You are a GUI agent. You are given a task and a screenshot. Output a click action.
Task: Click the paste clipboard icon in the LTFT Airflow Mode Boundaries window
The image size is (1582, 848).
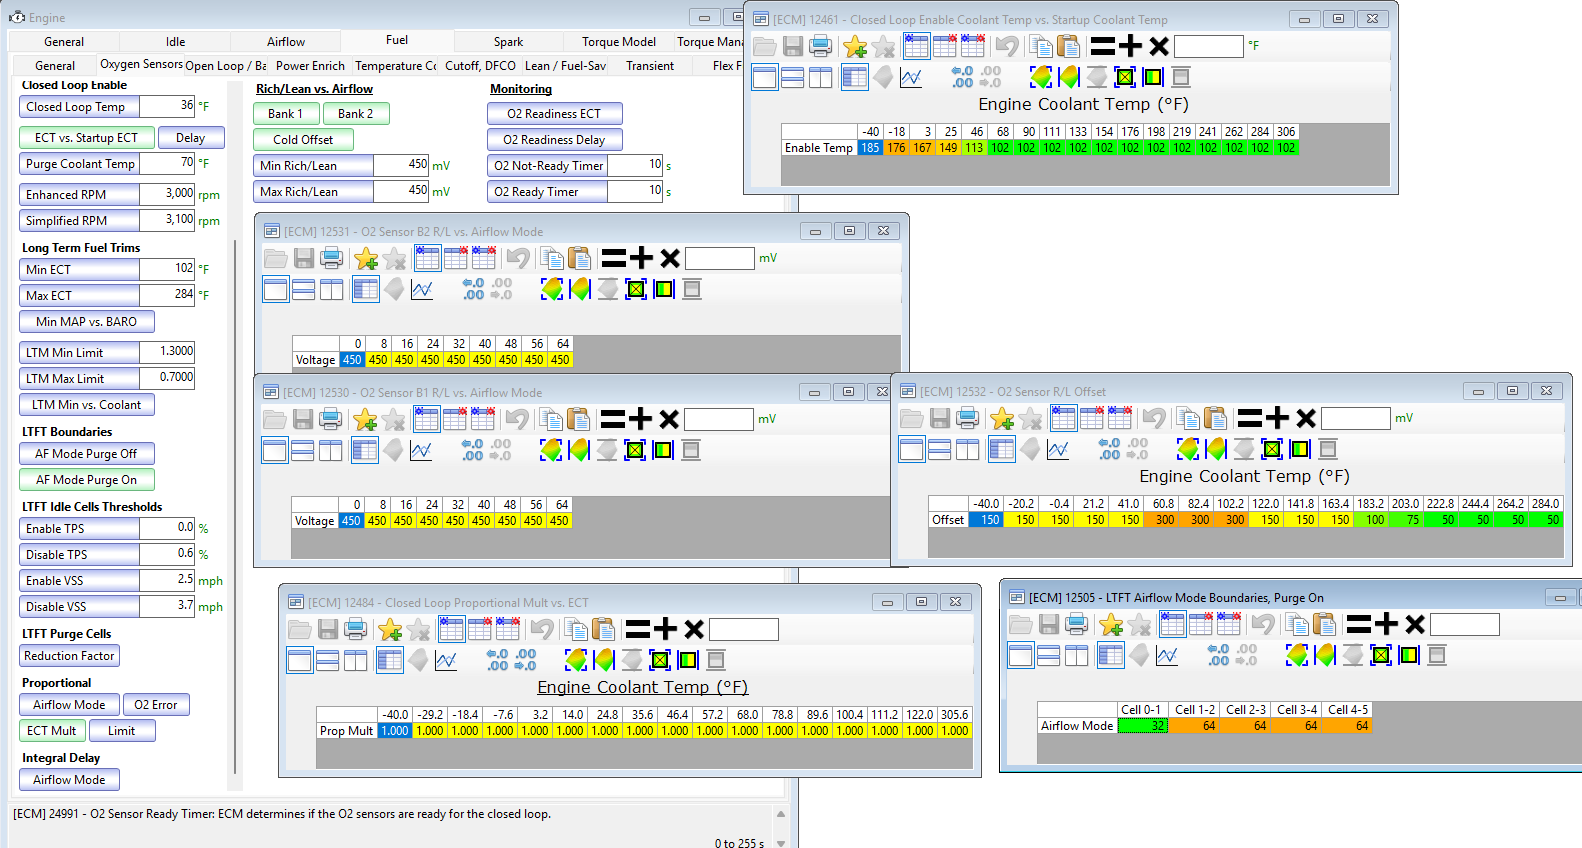tap(1324, 625)
